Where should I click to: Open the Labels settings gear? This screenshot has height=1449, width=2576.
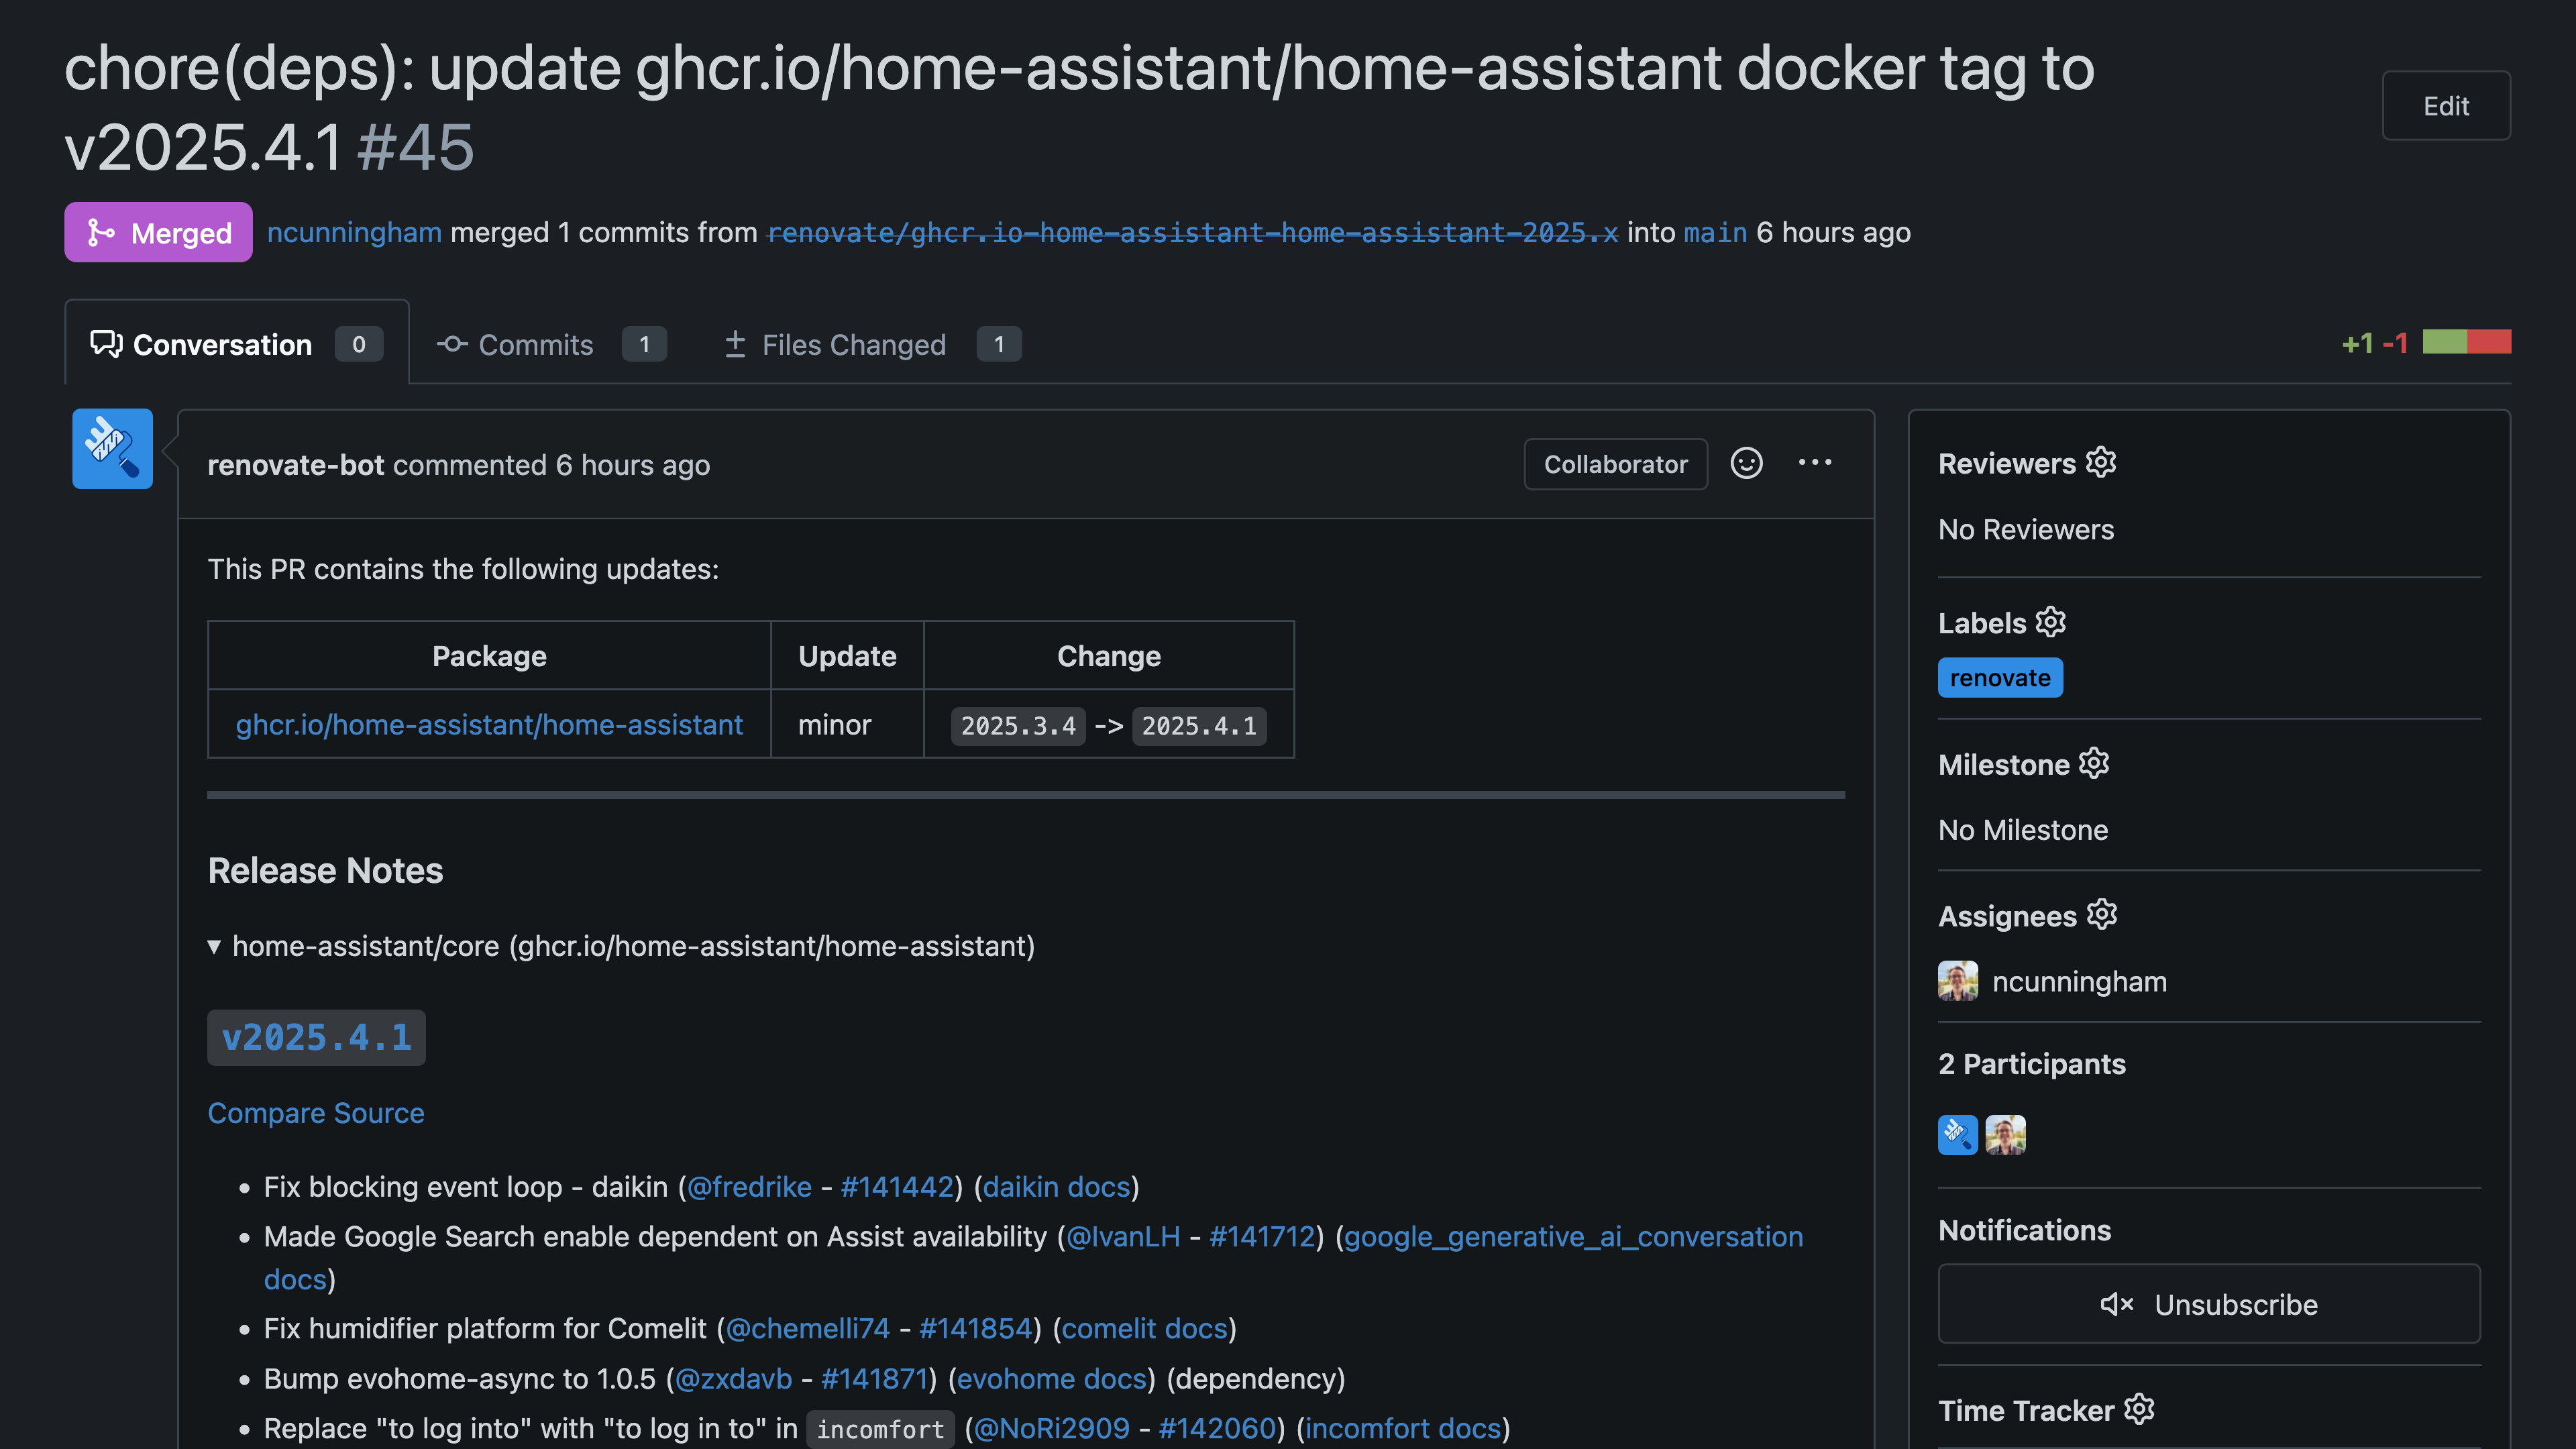[x=2051, y=621]
